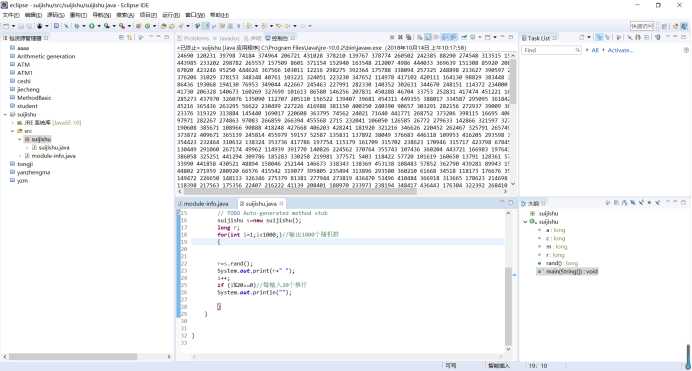Open Java perspective icon at top right
This screenshot has width=692, height=371.
[684, 26]
